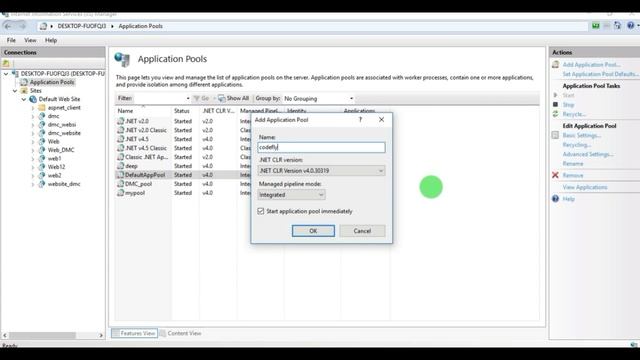Image resolution: width=640 pixels, height=360 pixels.
Task: Click Application Pools in breadcrumb bar
Action: 140,26
